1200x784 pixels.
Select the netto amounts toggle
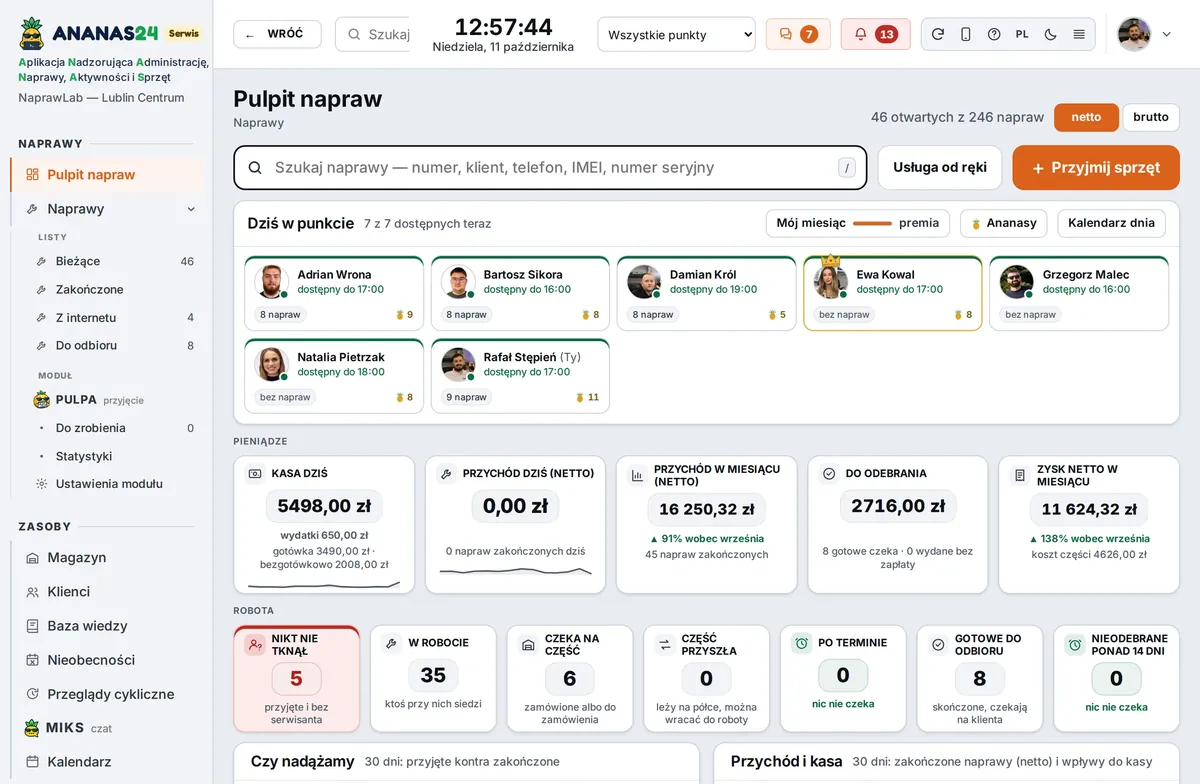(x=1086, y=117)
